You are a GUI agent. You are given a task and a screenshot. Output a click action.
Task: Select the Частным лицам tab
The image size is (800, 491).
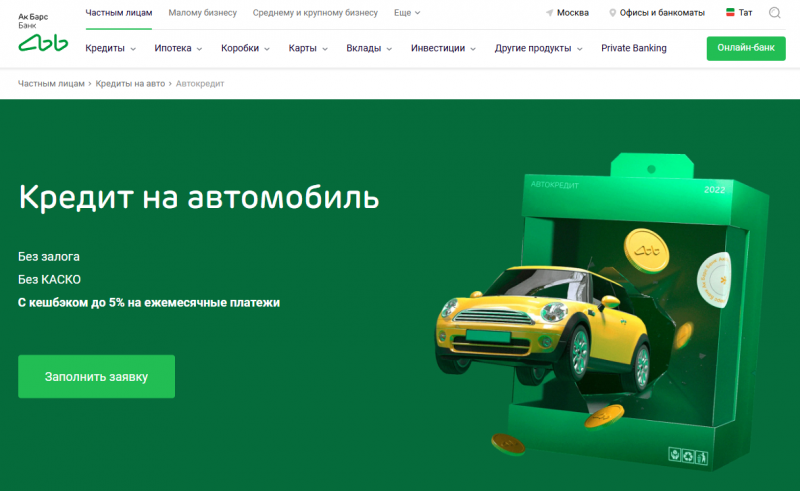point(118,13)
